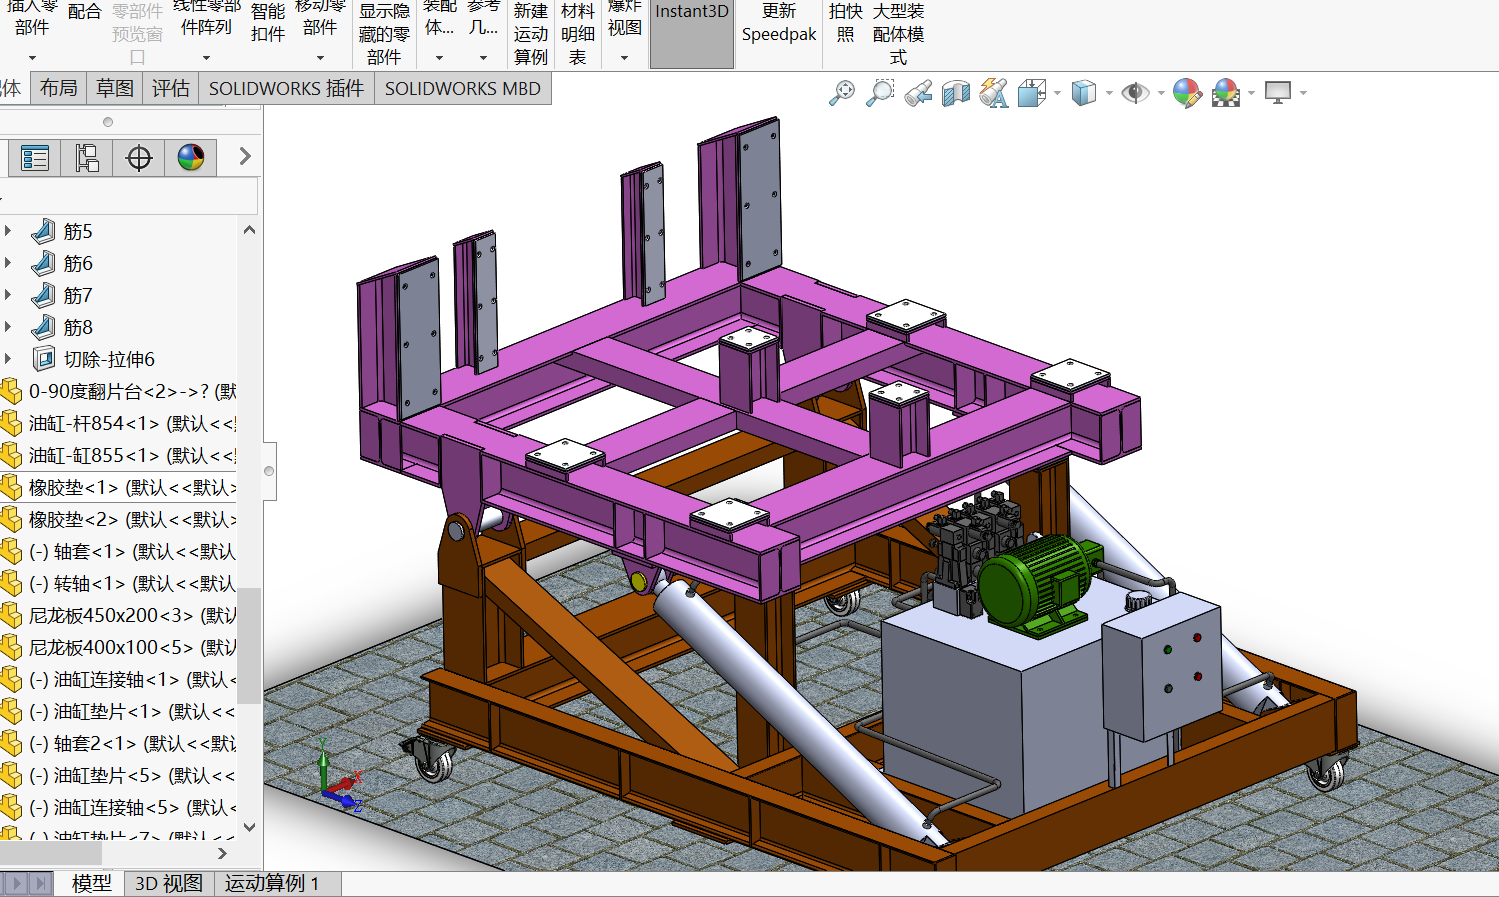This screenshot has width=1499, height=897.
Task: Switch to the 草图 tab
Action: click(115, 88)
